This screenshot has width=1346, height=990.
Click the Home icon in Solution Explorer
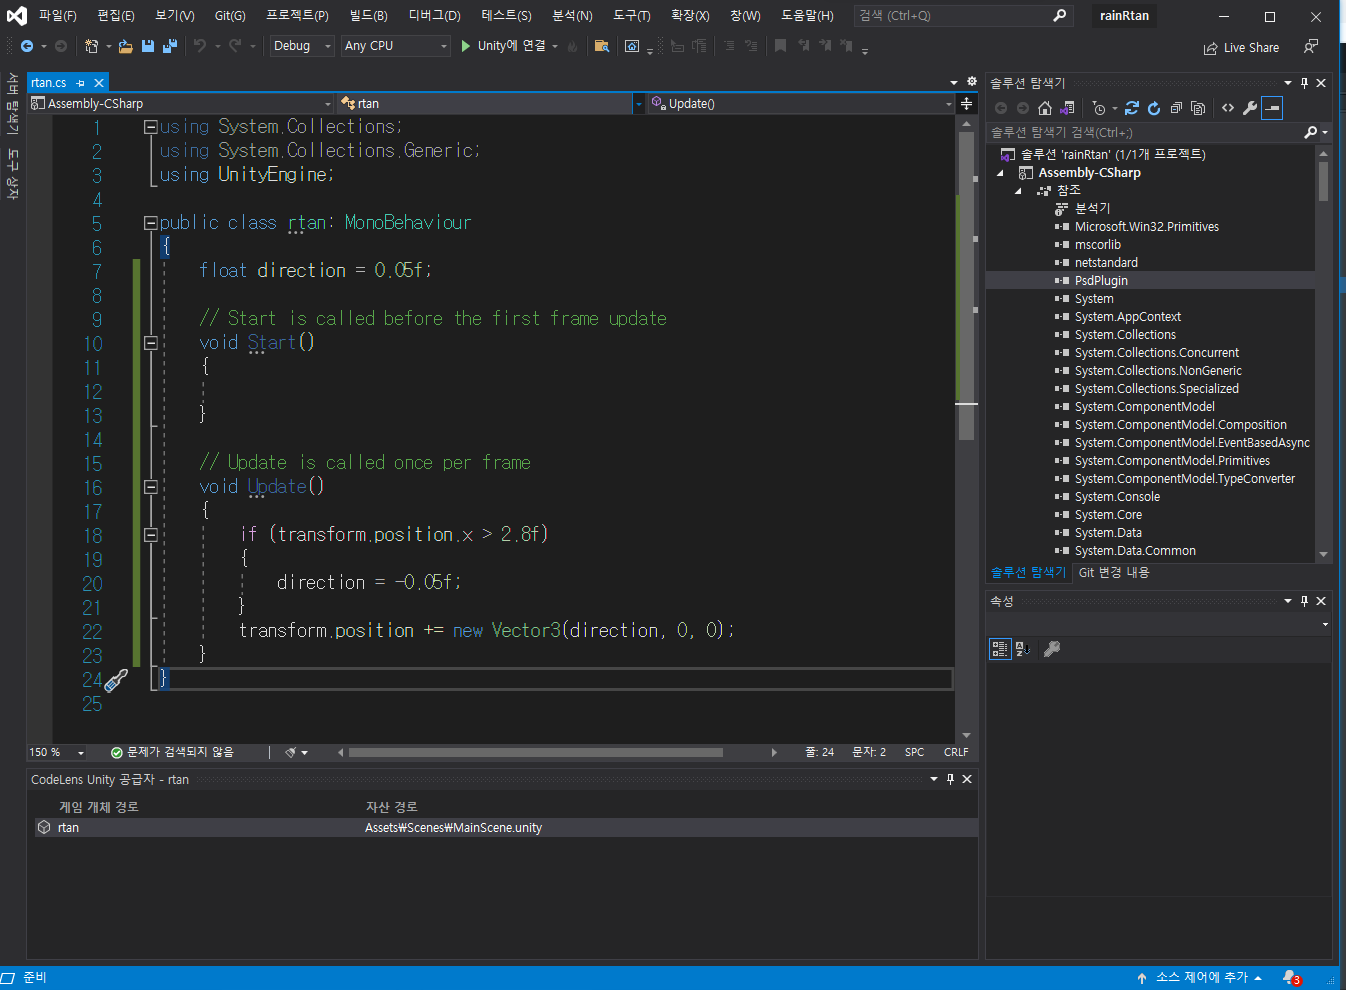point(1045,108)
